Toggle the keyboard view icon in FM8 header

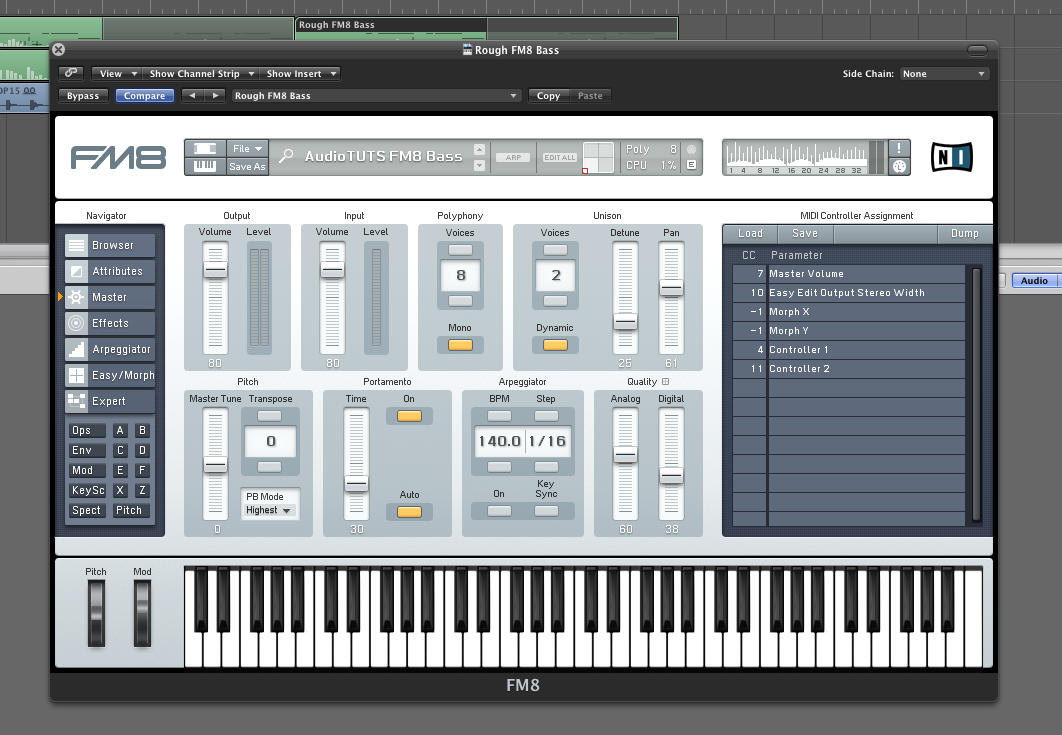205,166
